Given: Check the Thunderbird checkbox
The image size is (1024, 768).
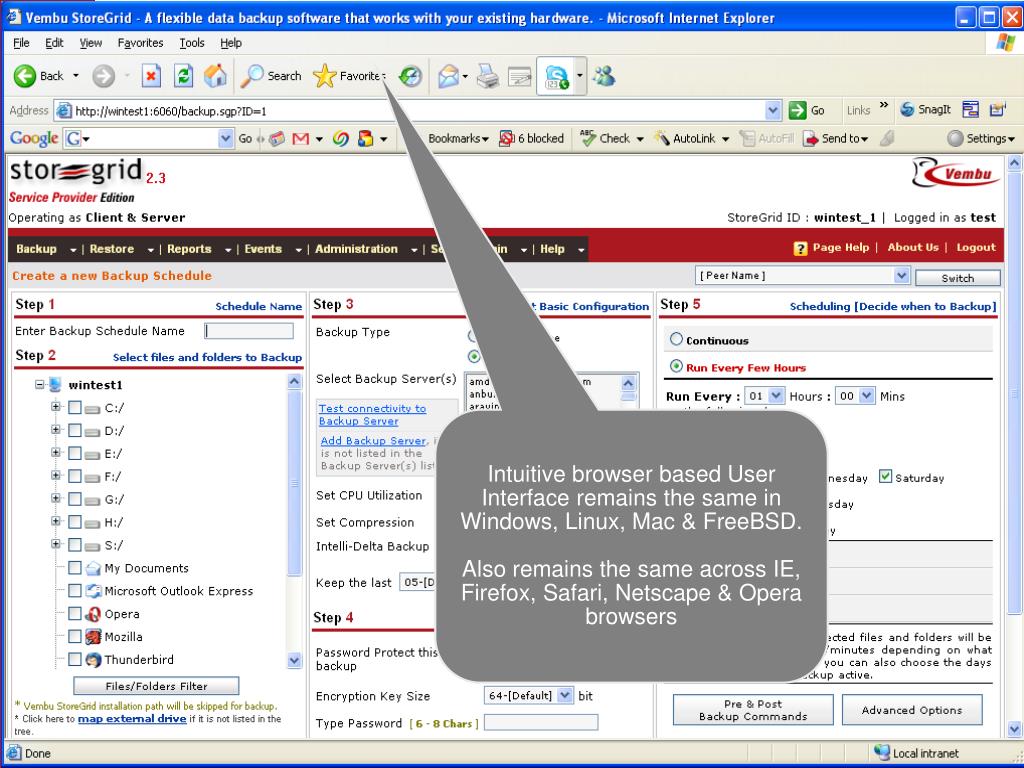Looking at the screenshot, I should click(74, 659).
